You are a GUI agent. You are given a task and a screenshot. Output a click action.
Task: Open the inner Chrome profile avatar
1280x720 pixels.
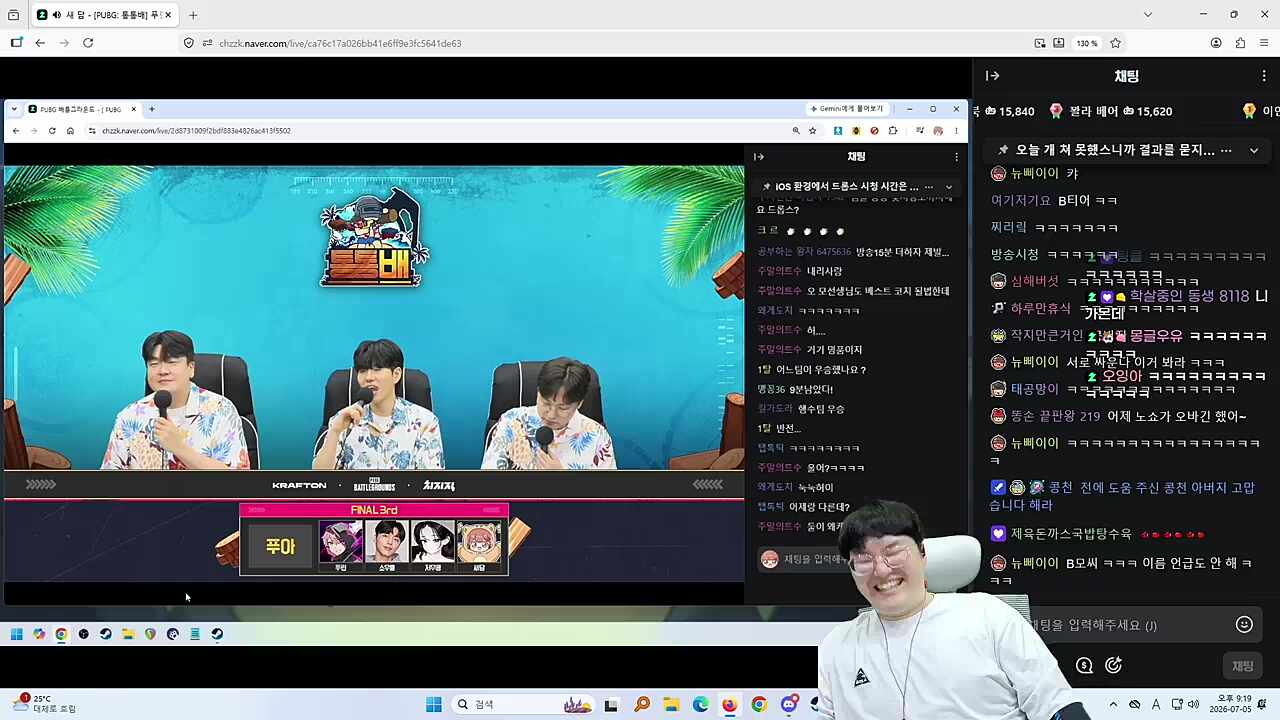(938, 131)
